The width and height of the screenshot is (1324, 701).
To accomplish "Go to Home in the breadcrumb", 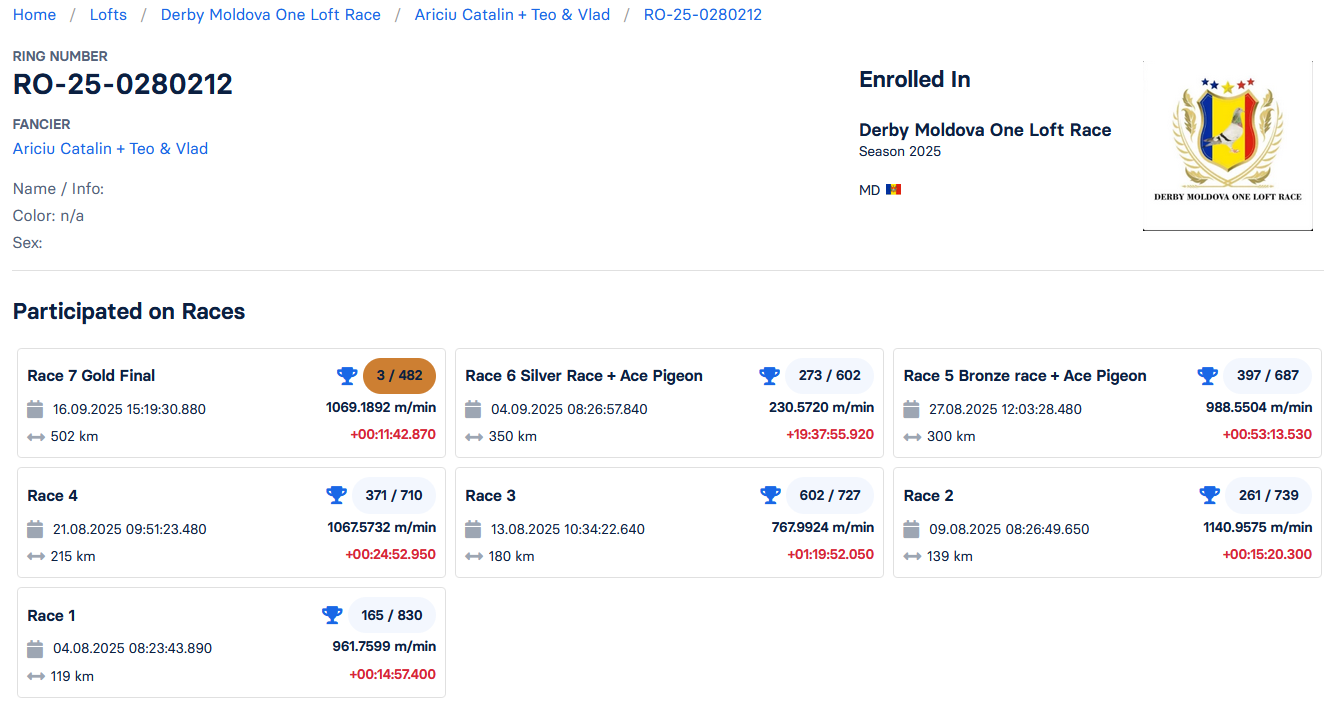I will click(x=34, y=15).
